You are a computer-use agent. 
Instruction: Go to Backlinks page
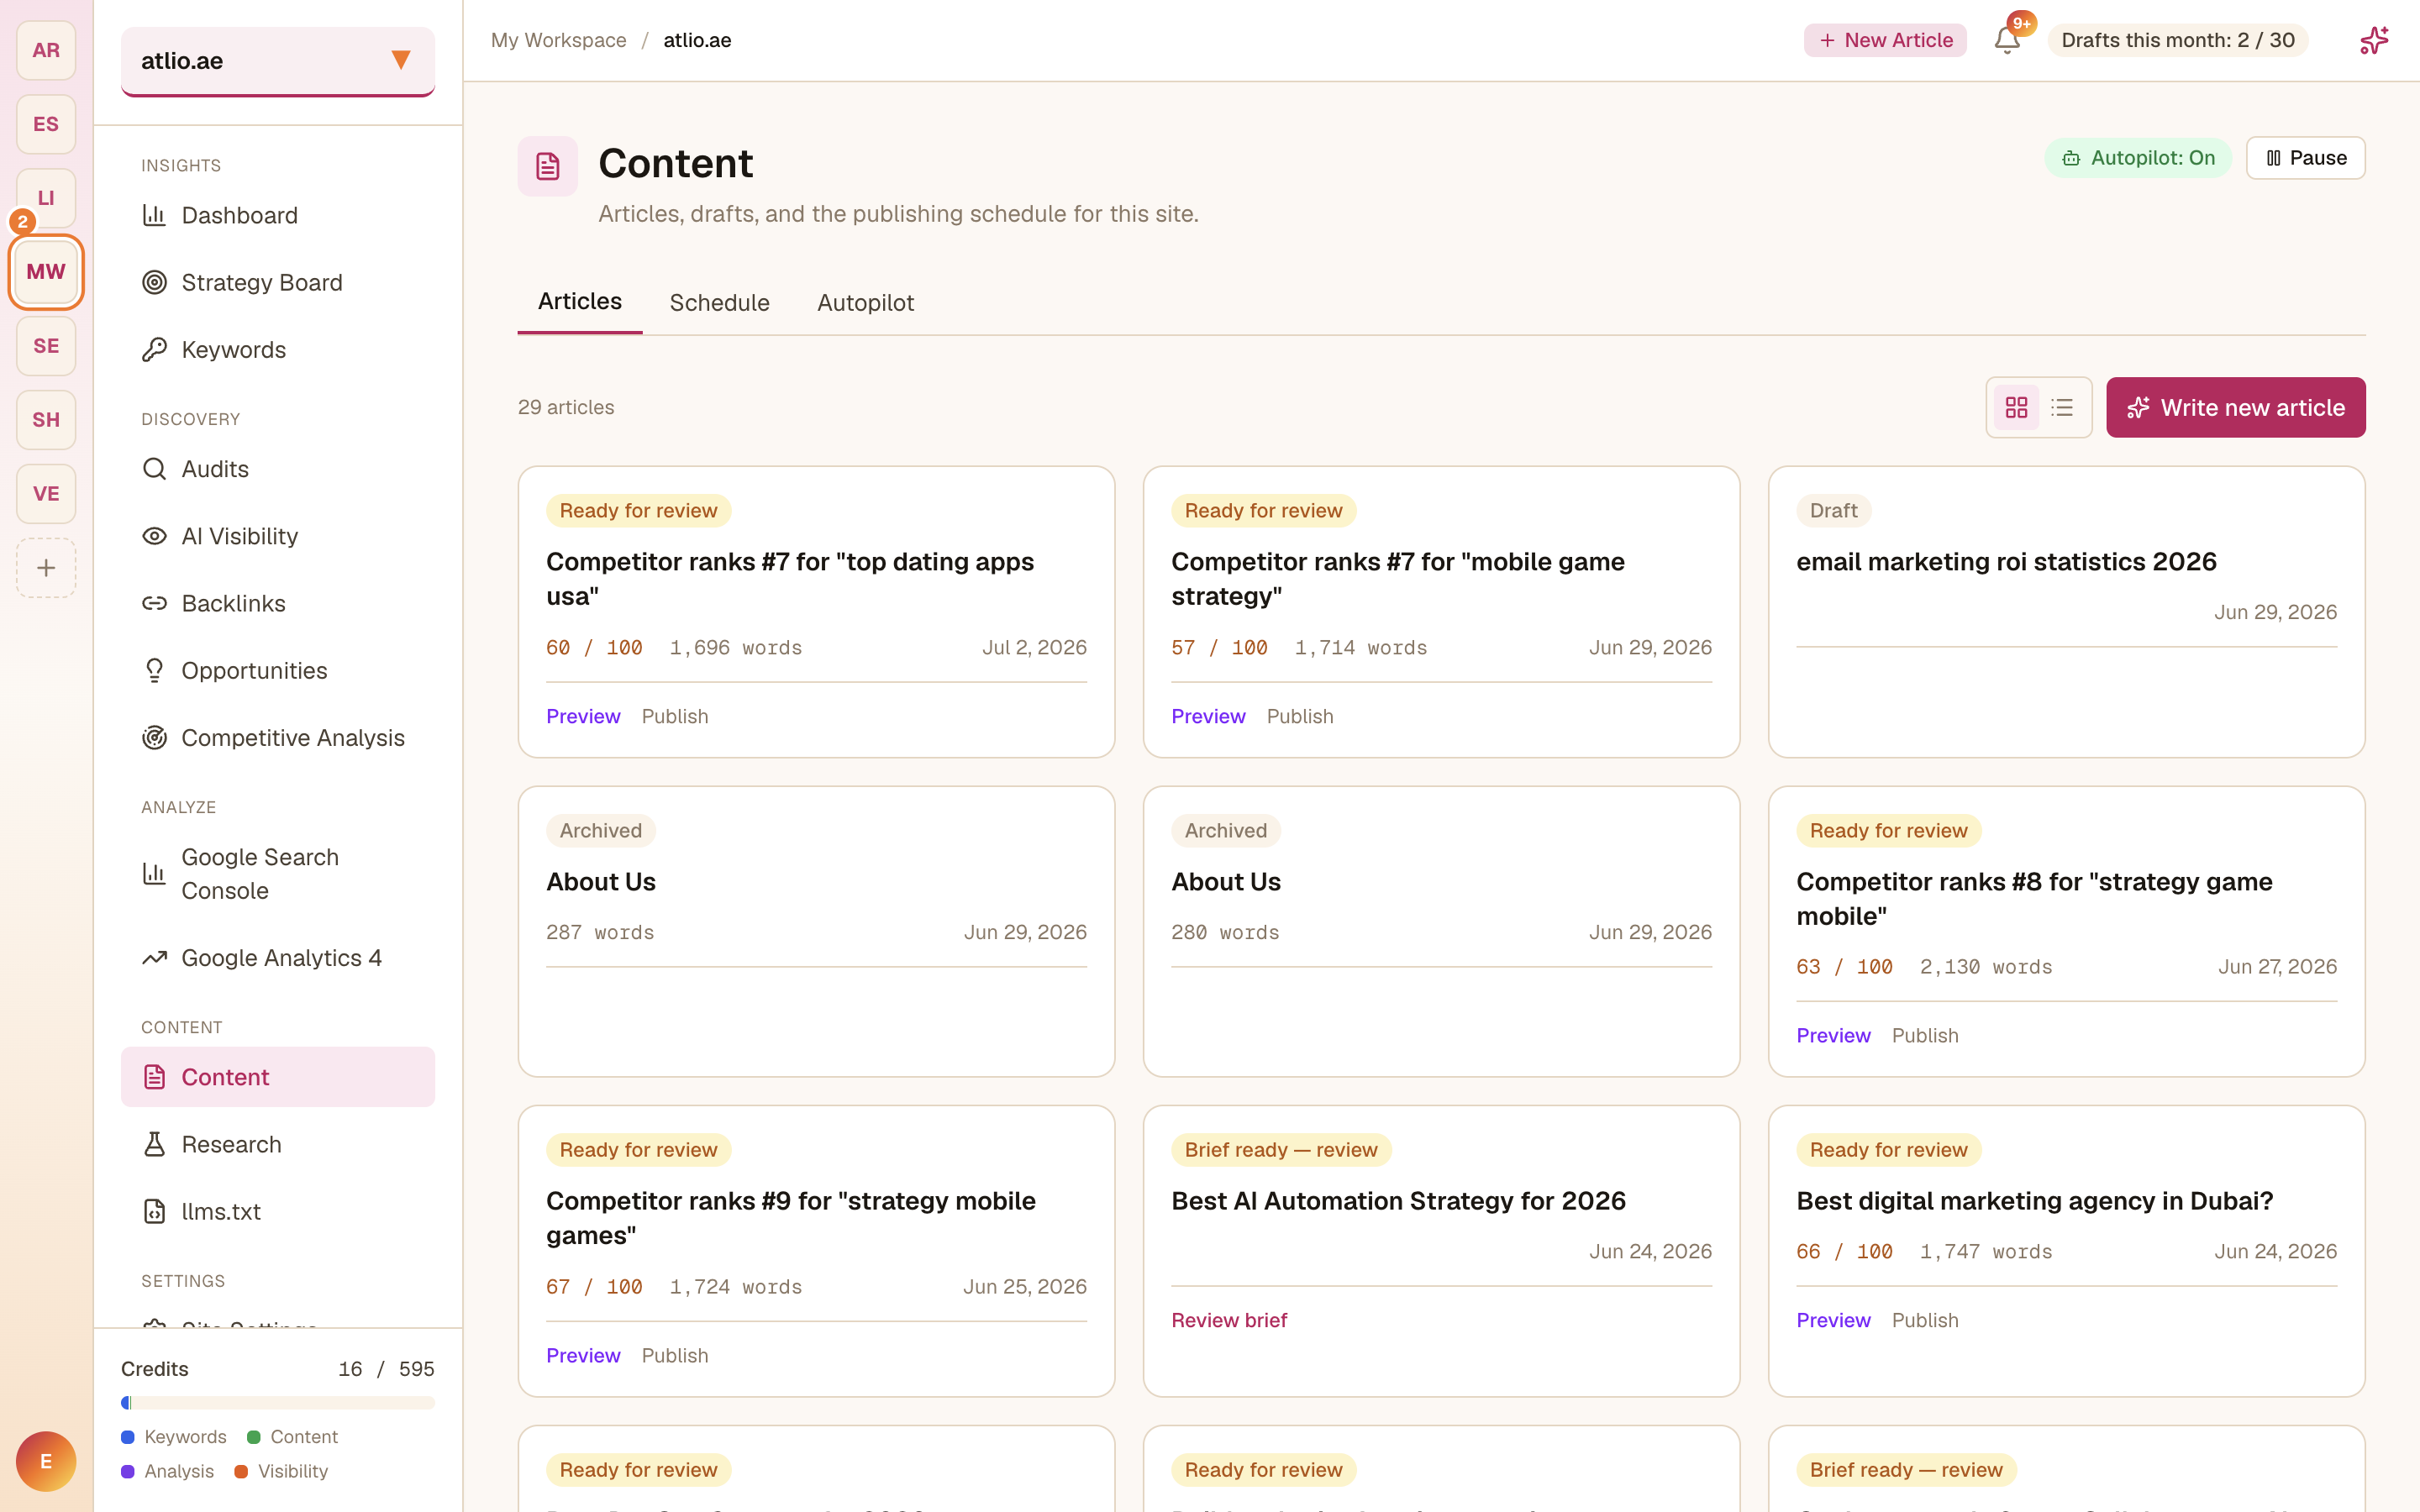278,603
